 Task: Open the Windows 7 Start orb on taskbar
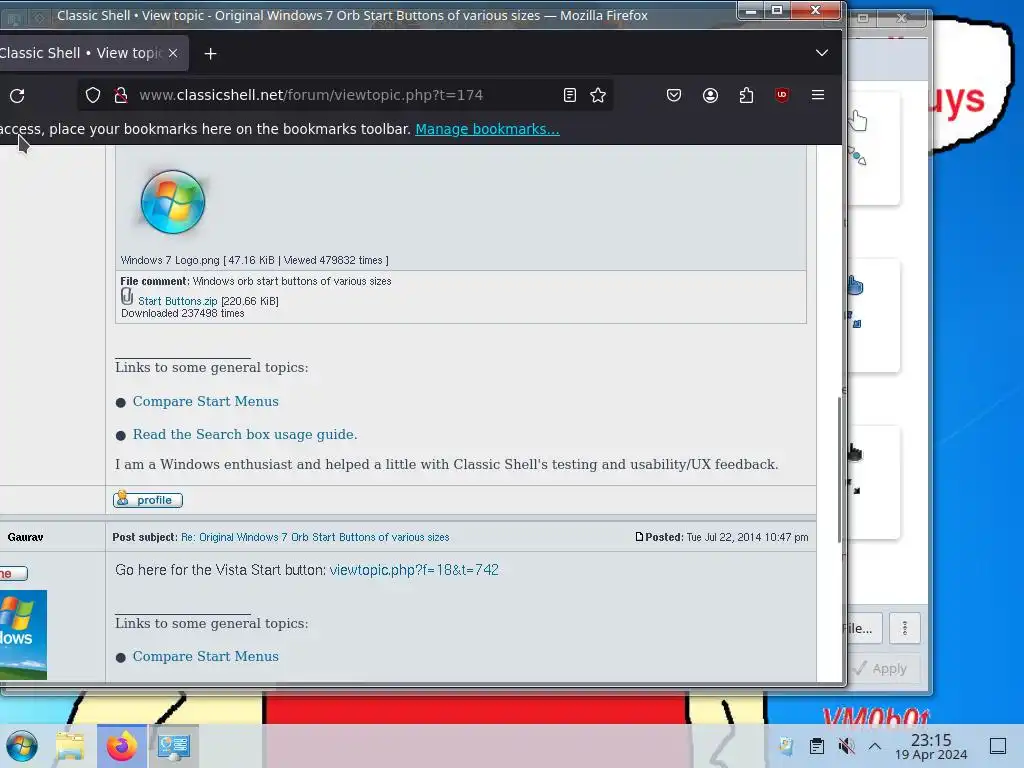(x=22, y=746)
